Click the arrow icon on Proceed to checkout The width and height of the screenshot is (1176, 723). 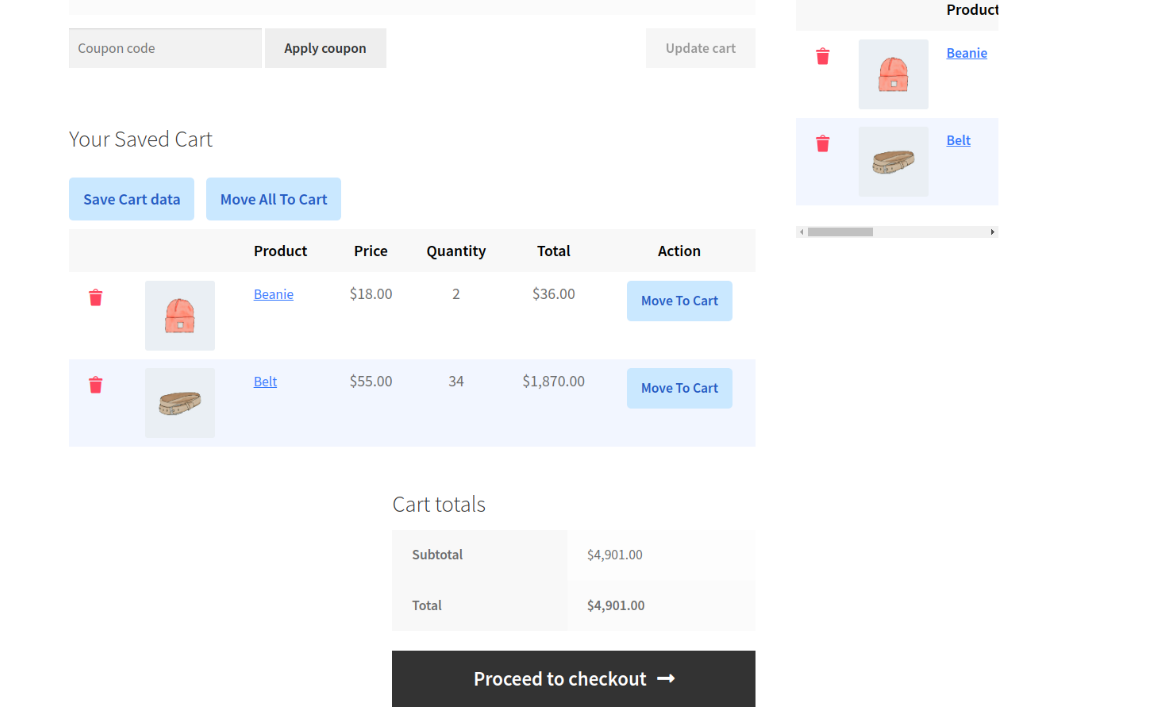pyautogui.click(x=665, y=678)
